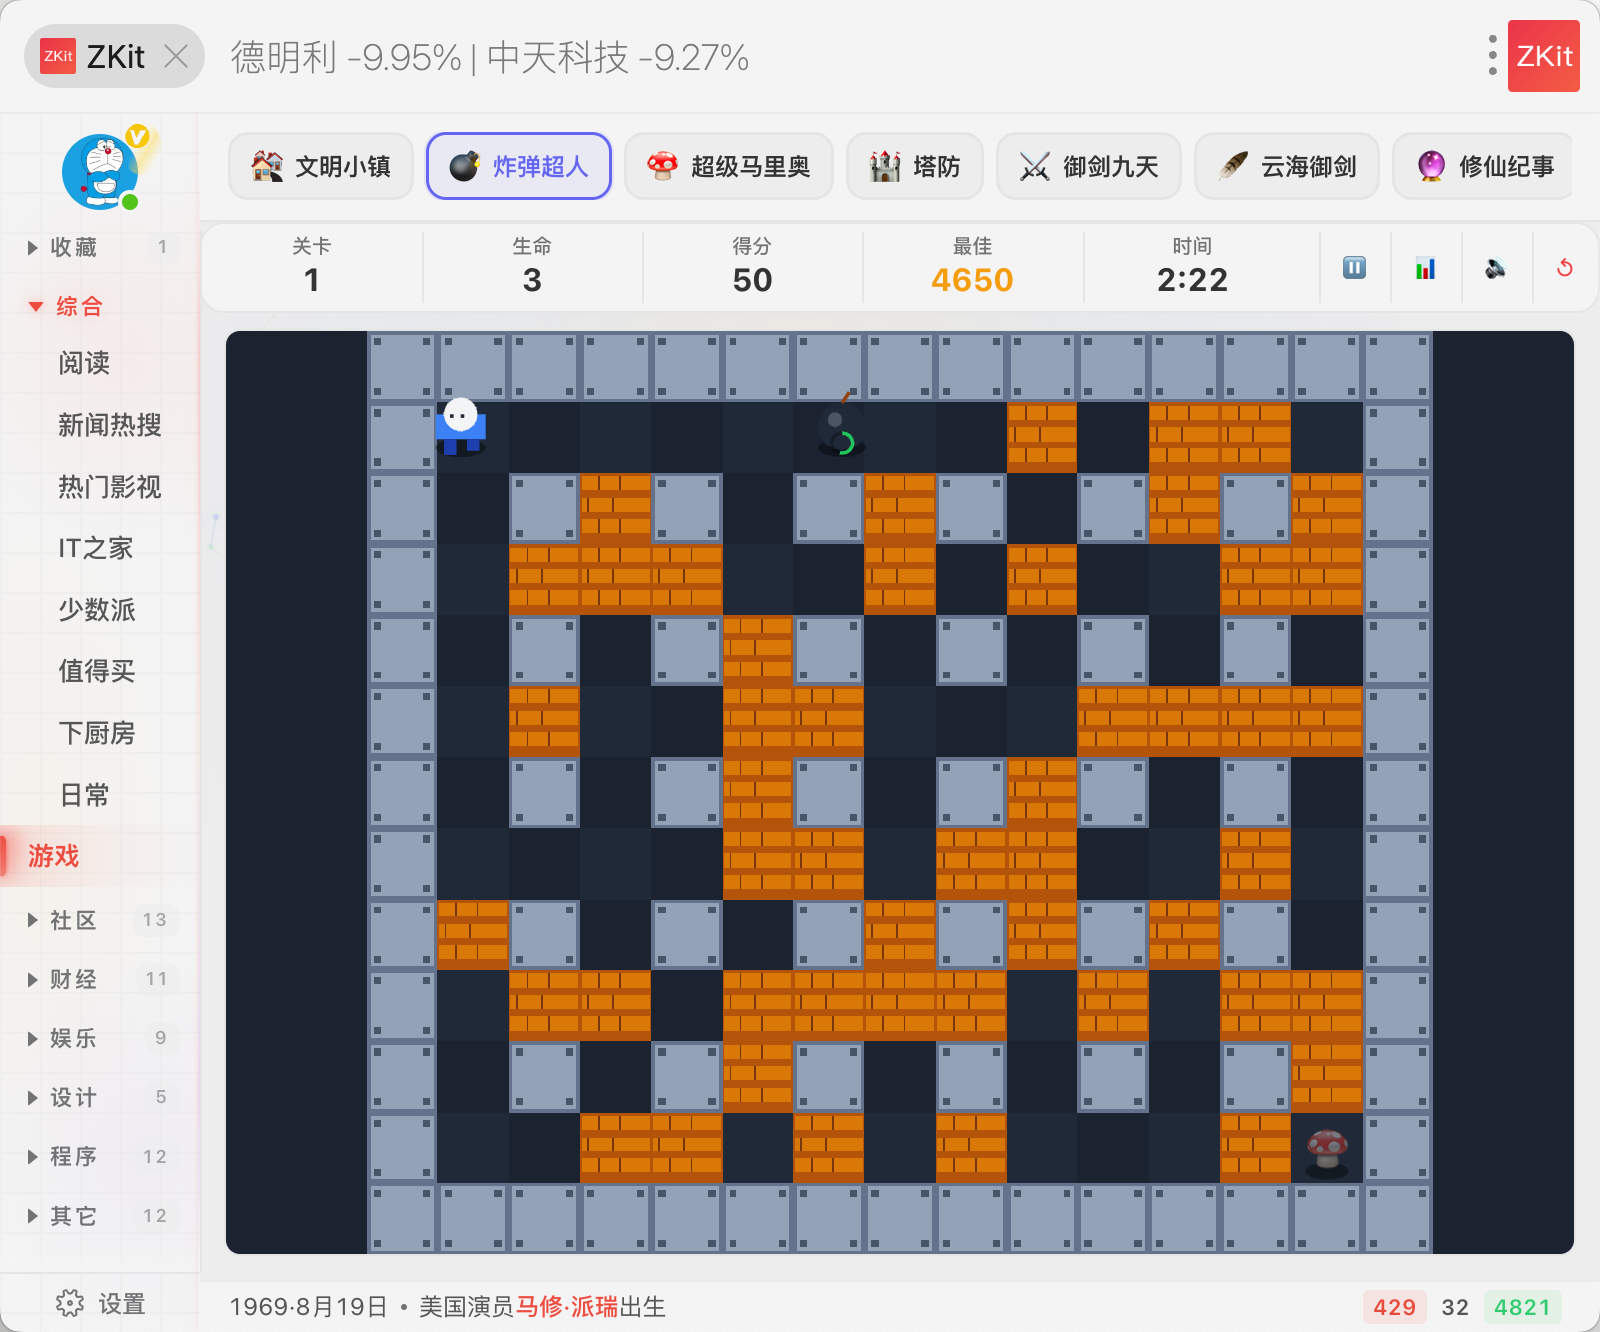
Task: Open the 云海御剑 game tab
Action: click(1287, 166)
